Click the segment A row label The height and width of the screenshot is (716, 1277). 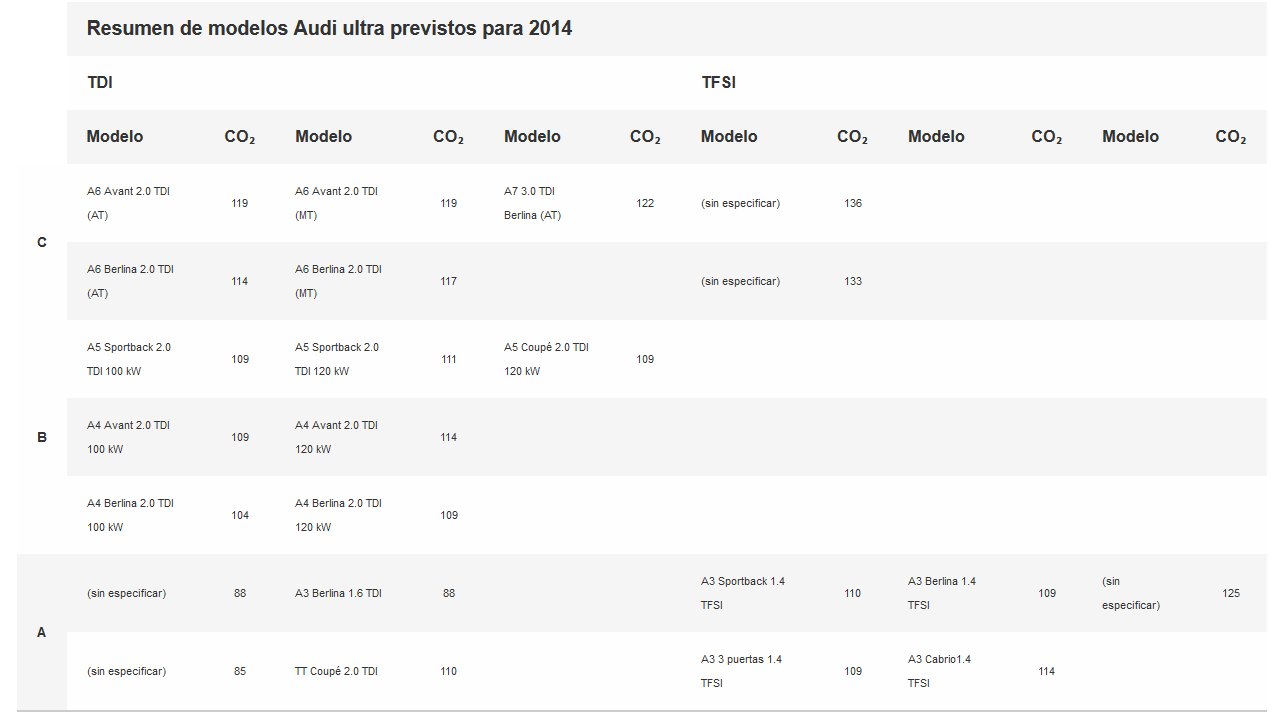coord(41,632)
